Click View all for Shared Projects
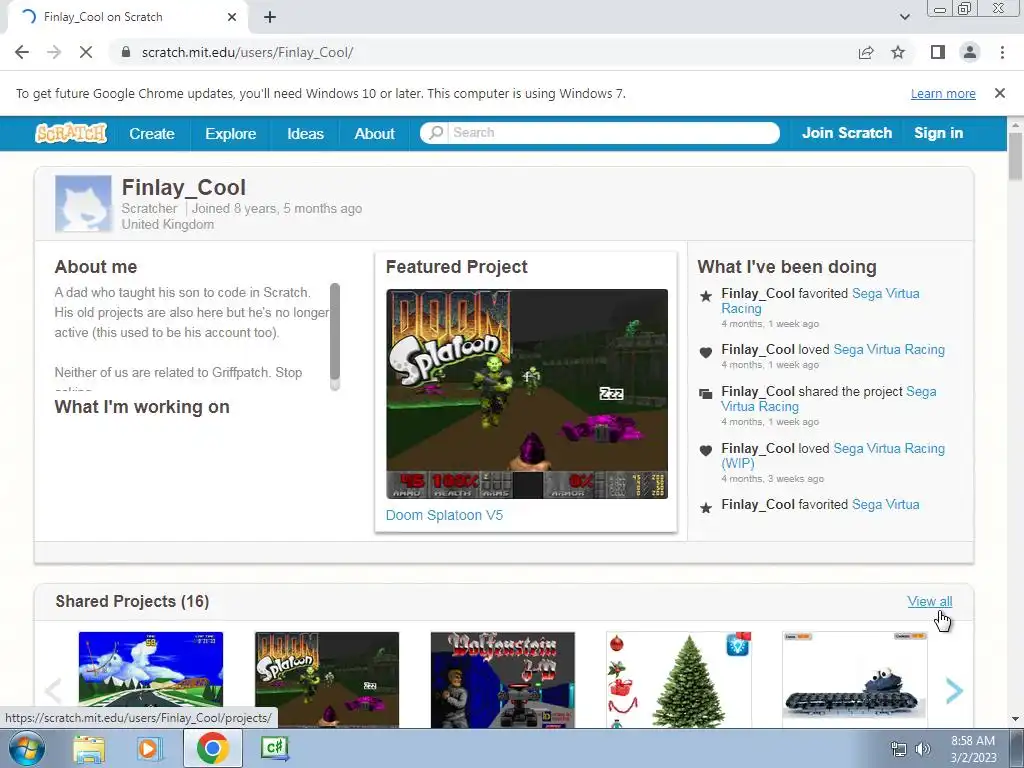 tap(929, 601)
